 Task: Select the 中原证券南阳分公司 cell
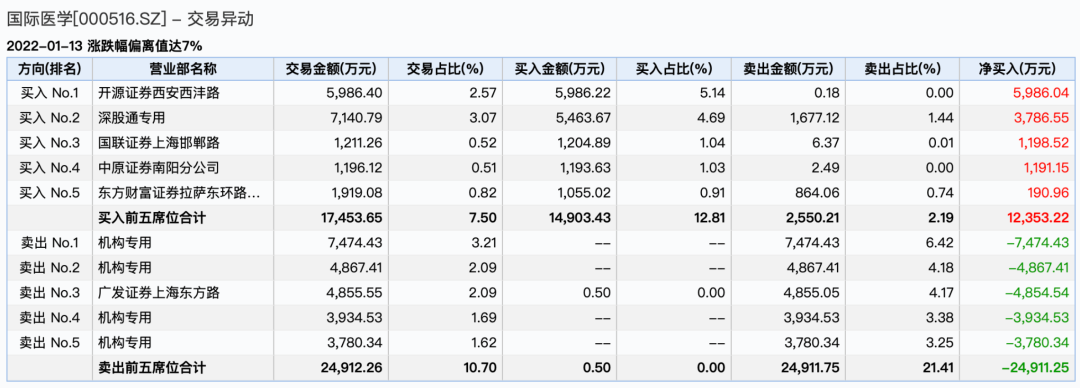[x=158, y=168]
